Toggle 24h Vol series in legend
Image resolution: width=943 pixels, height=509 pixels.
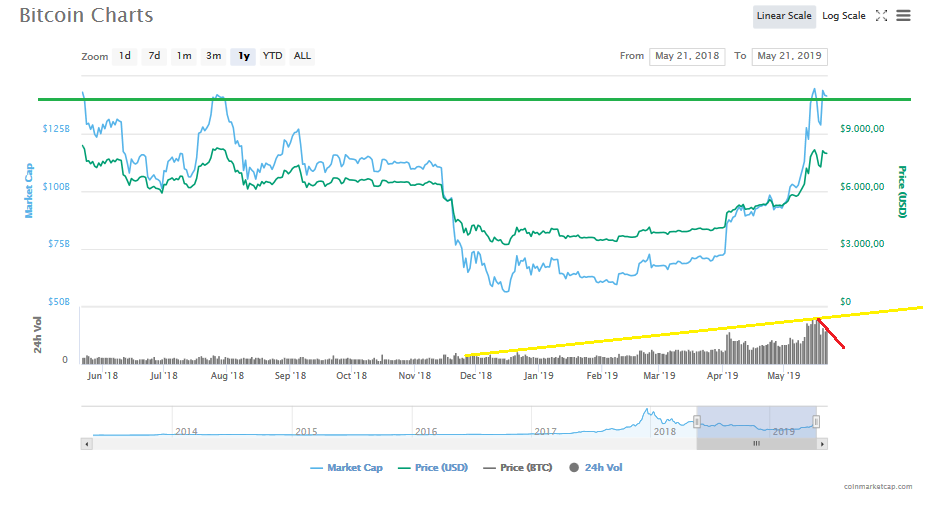click(596, 467)
